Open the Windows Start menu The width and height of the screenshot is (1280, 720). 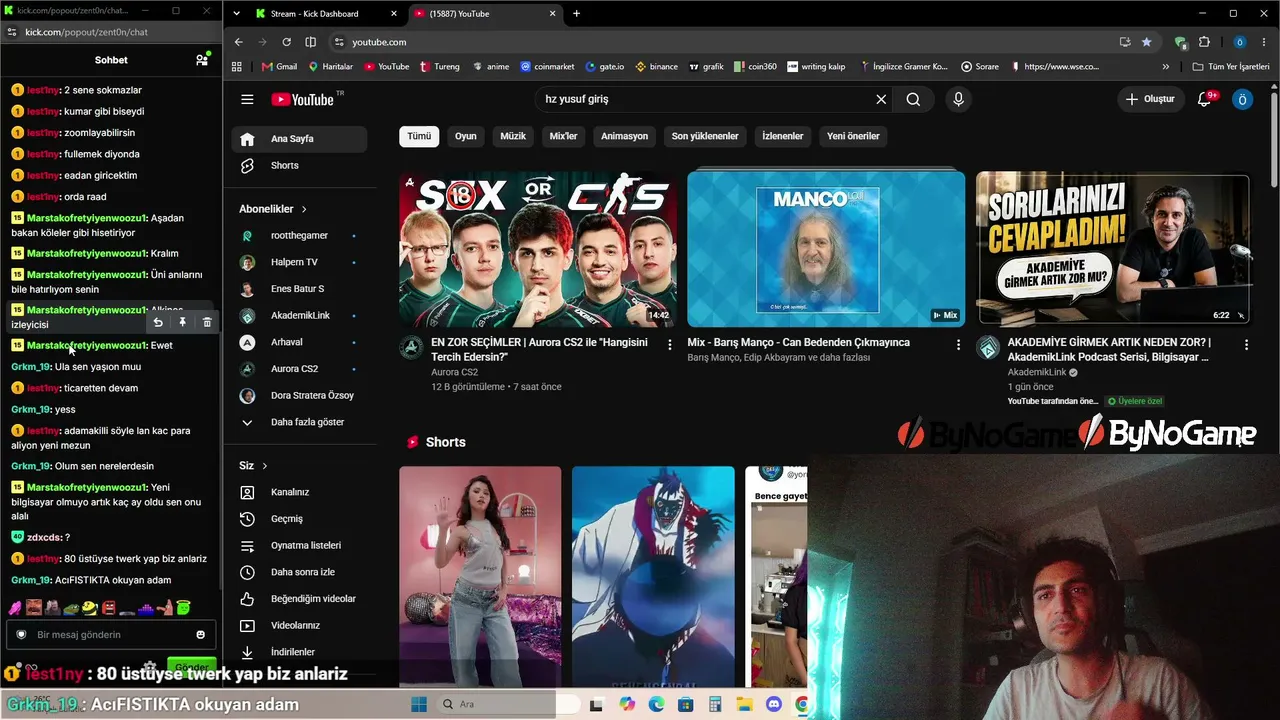tap(418, 704)
